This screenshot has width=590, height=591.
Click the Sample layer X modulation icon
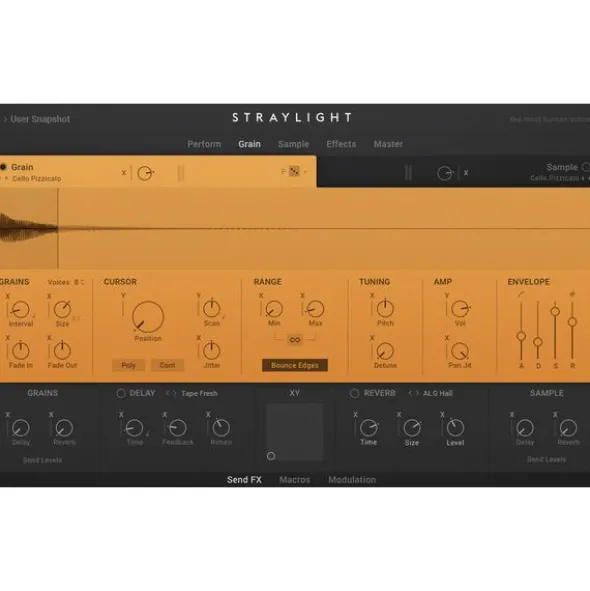coord(466,173)
